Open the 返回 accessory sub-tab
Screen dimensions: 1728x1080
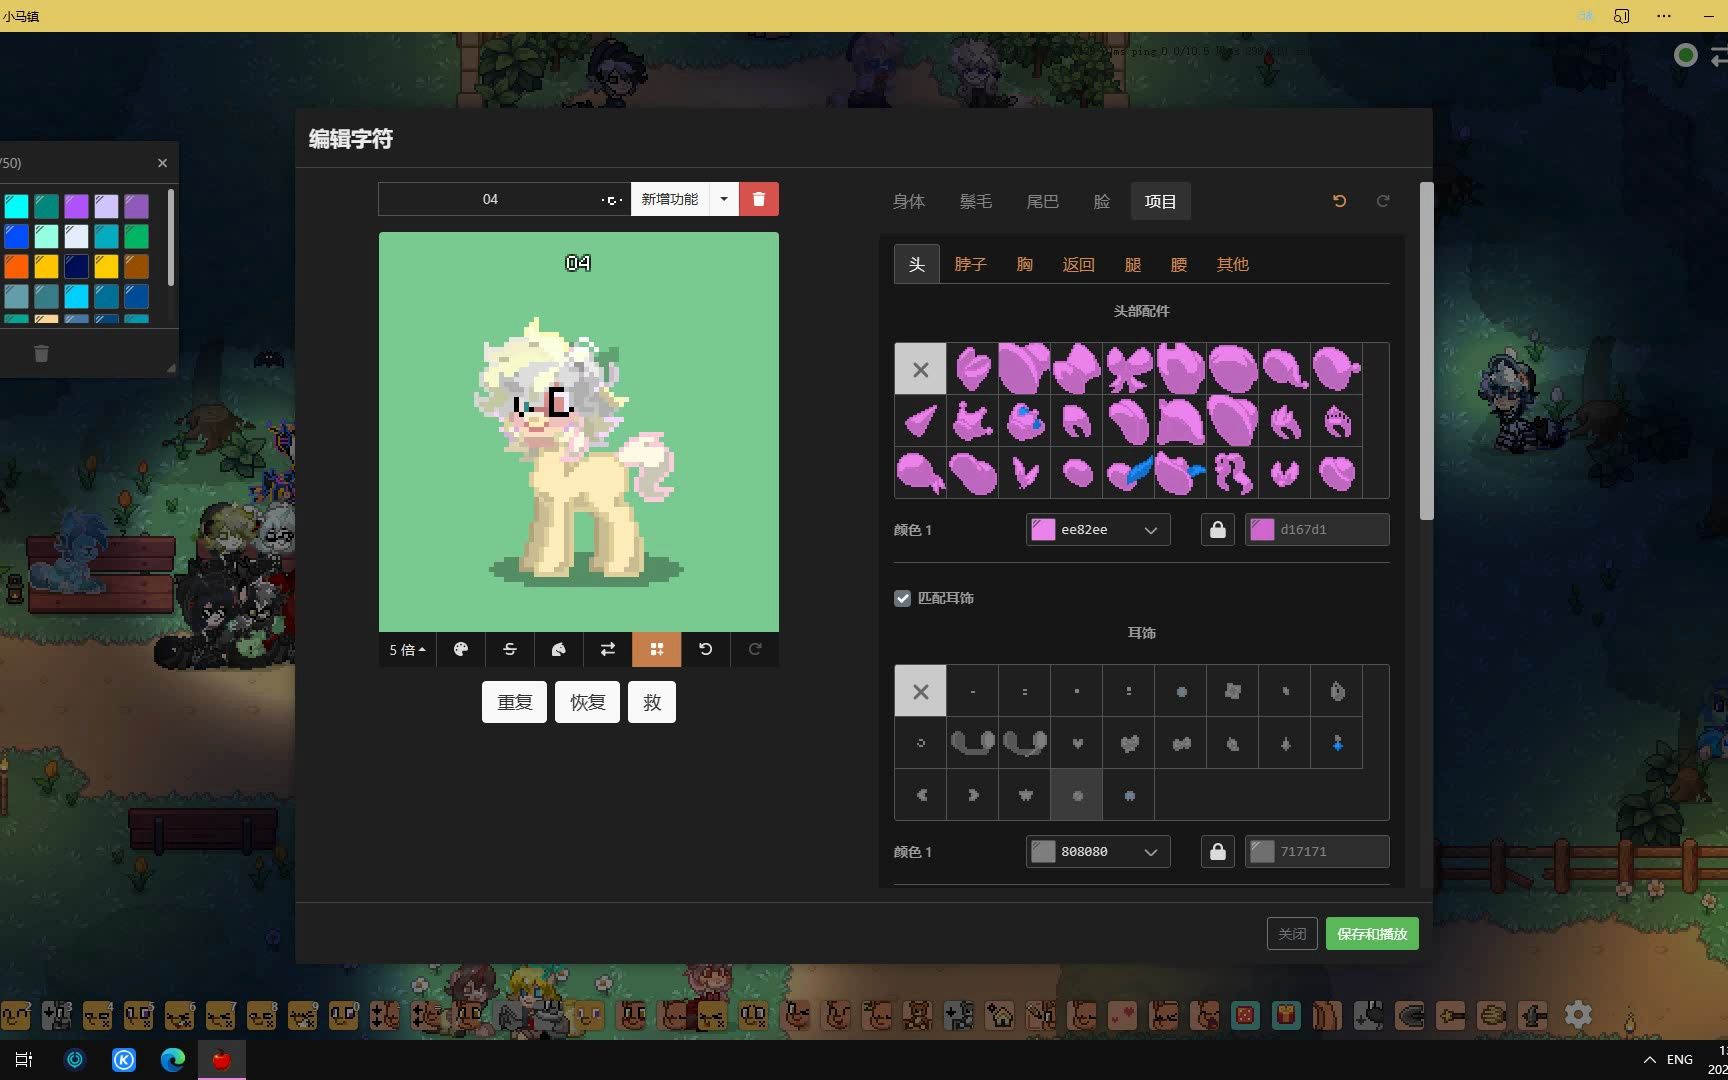point(1079,264)
